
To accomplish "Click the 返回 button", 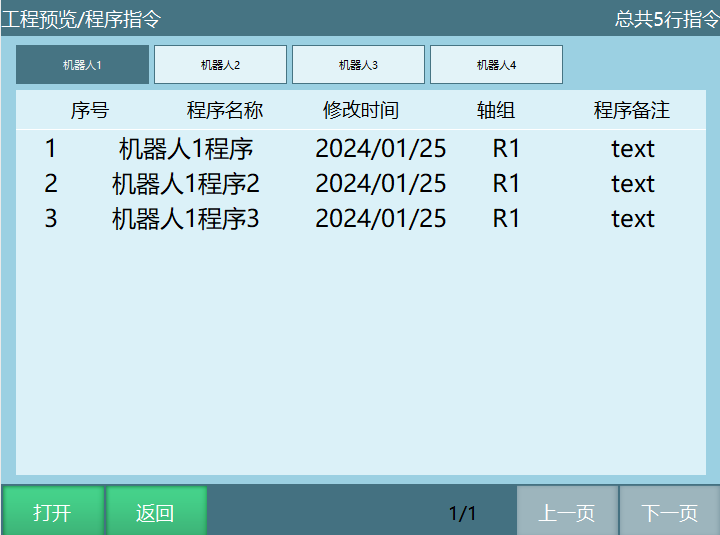I will [156, 512].
